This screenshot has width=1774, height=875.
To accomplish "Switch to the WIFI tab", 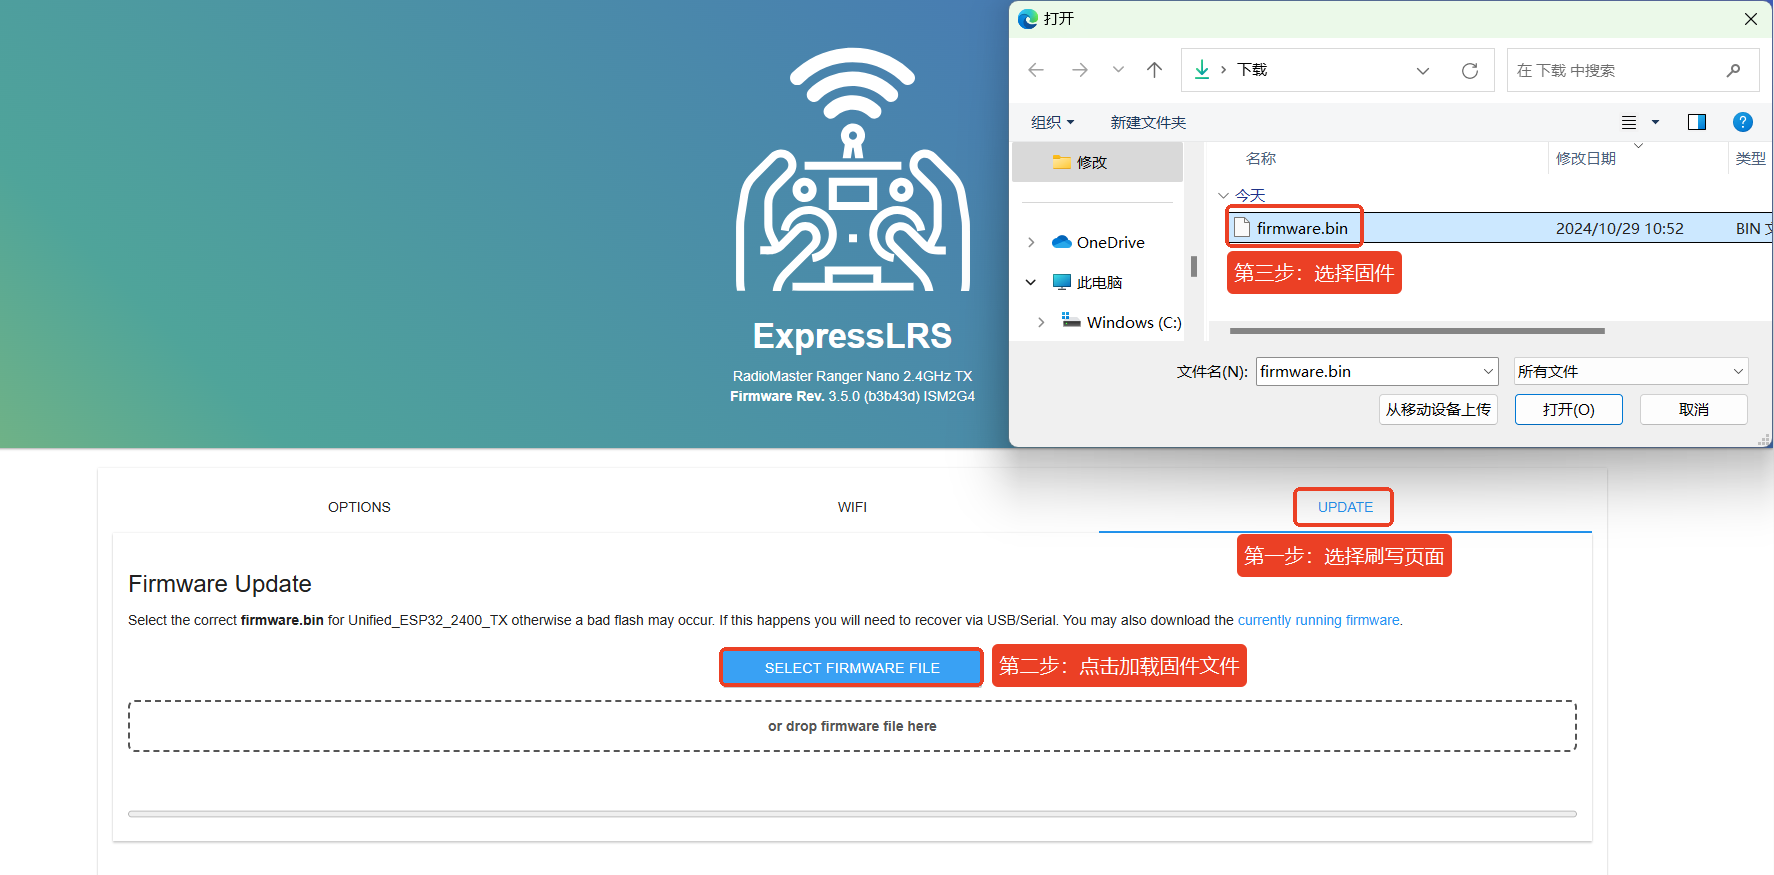I will (852, 507).
